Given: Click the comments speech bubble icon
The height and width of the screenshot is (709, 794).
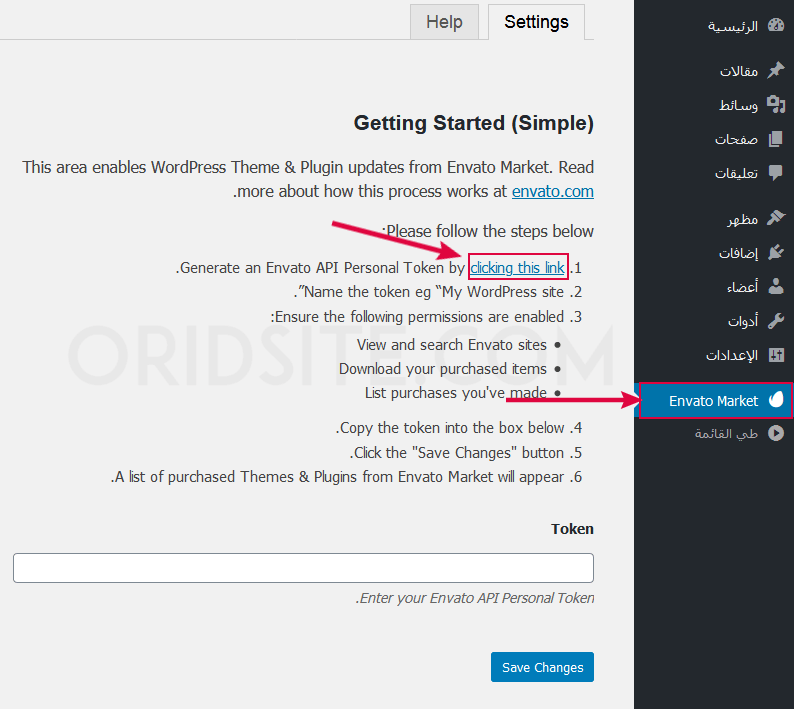Looking at the screenshot, I should [x=776, y=173].
